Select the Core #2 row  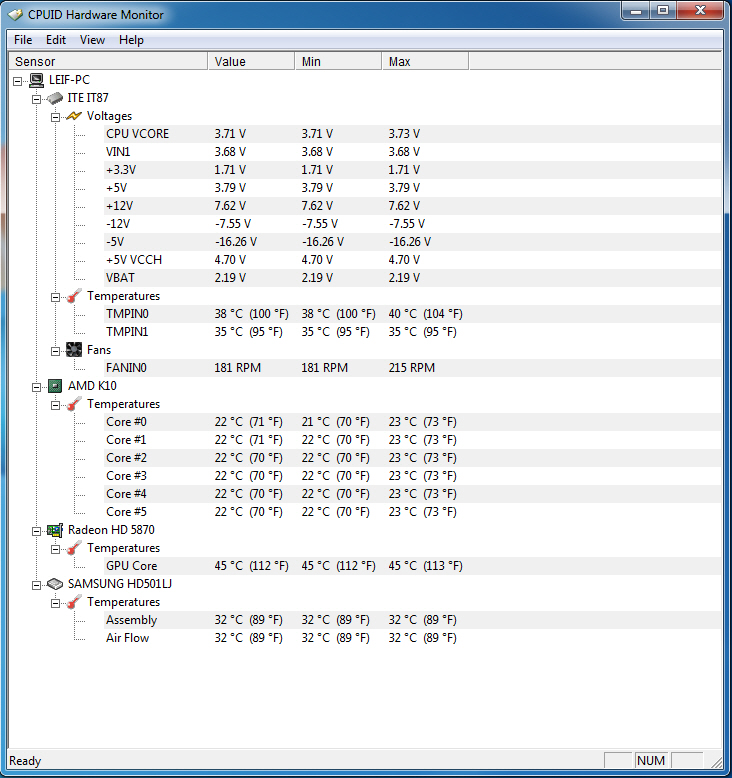pos(412,458)
